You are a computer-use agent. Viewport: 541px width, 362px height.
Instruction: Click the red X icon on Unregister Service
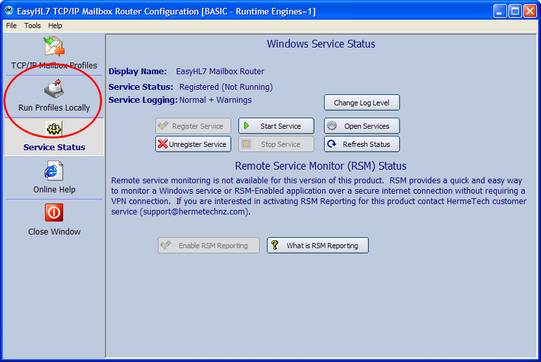pyautogui.click(x=162, y=144)
